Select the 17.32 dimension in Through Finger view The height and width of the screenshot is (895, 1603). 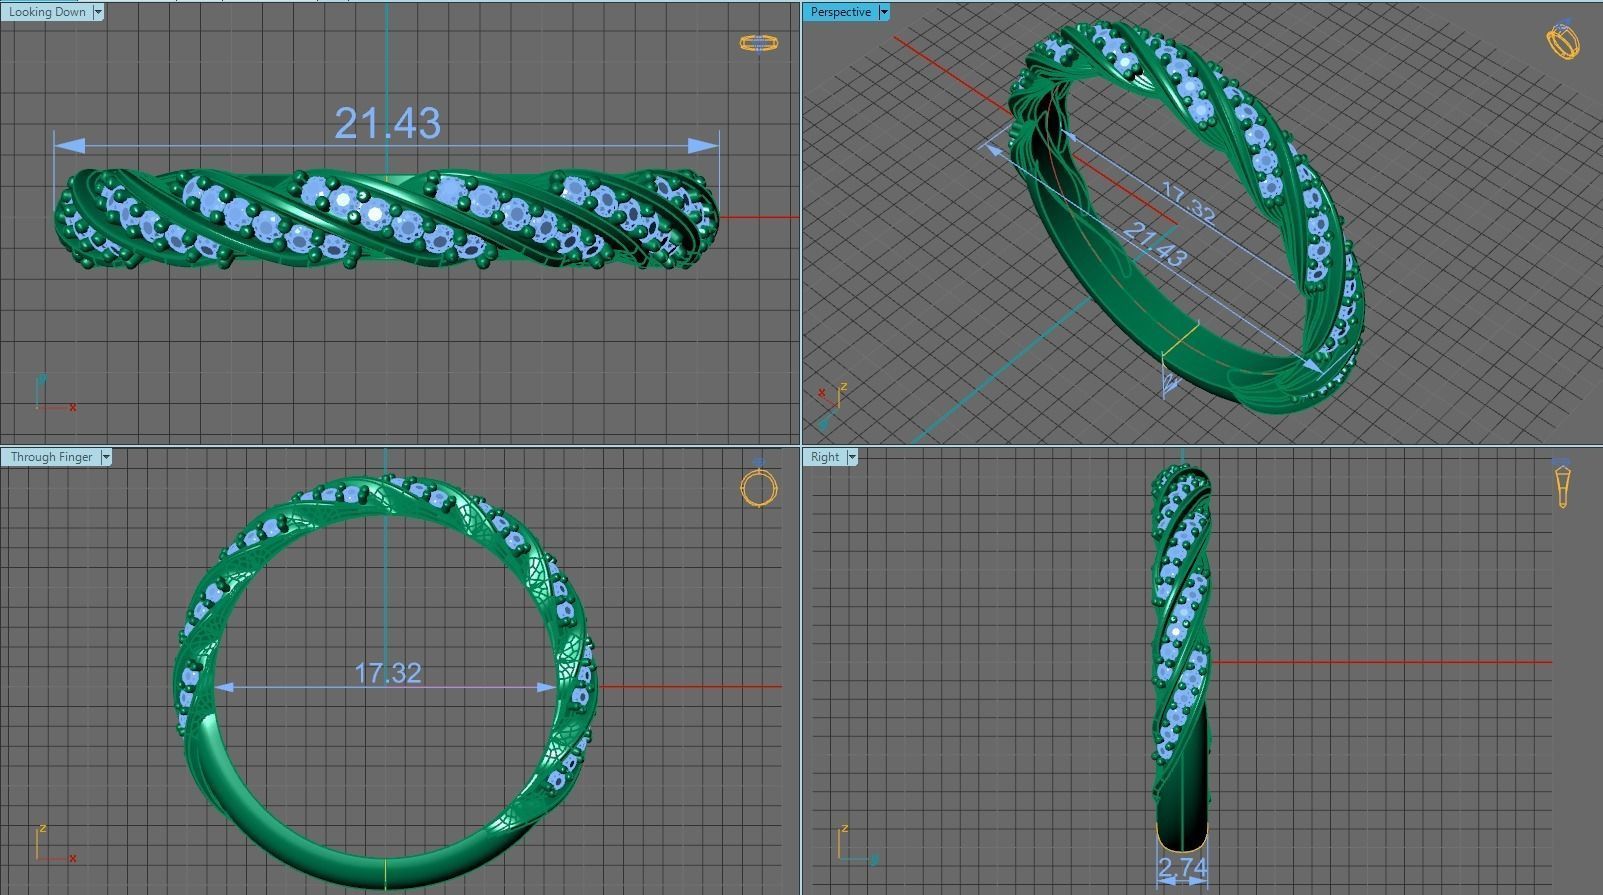click(x=388, y=673)
